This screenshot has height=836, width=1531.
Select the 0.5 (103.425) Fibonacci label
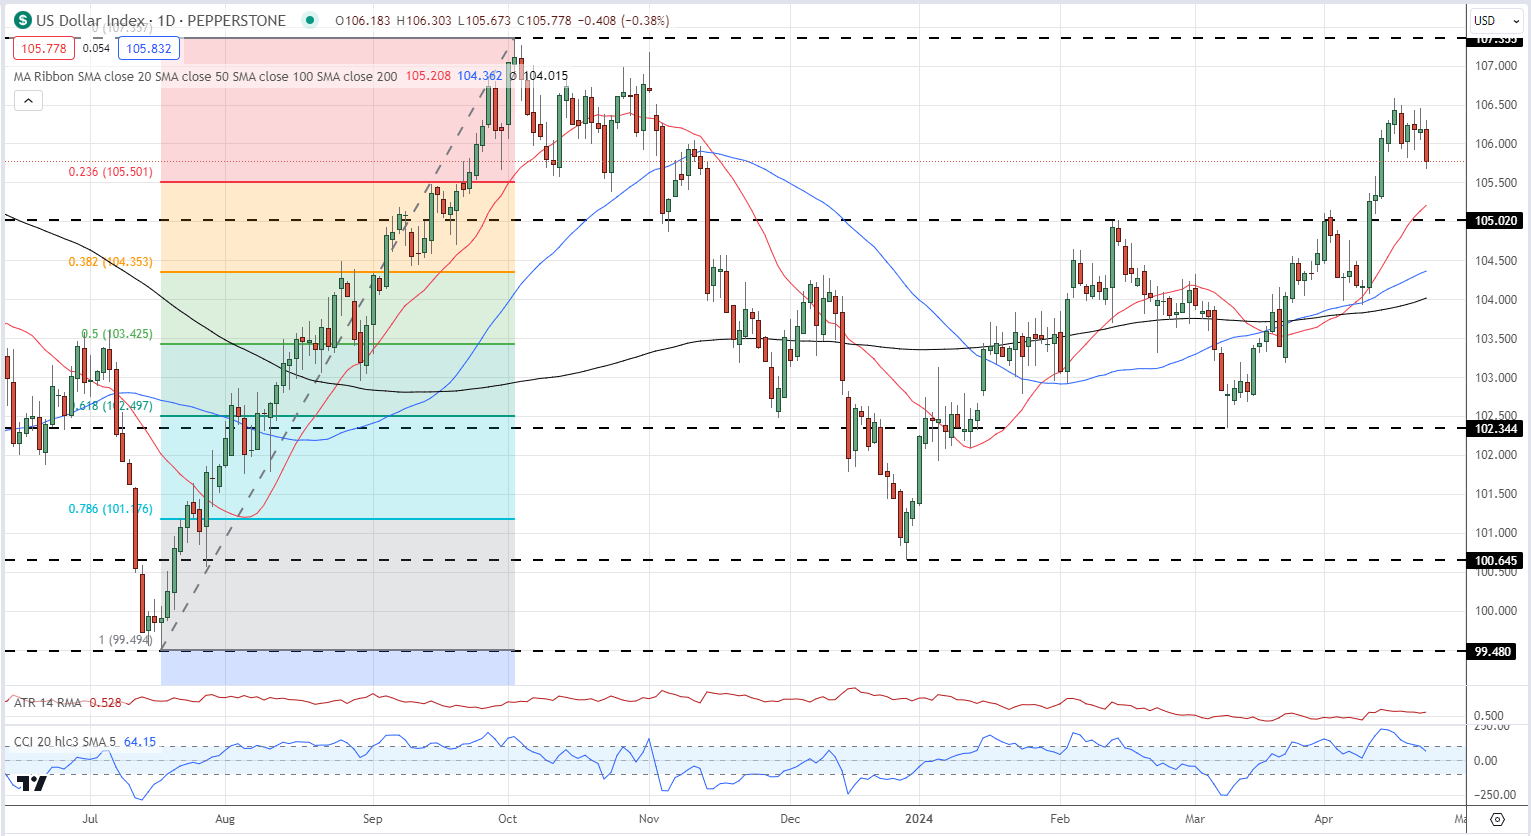coord(117,334)
